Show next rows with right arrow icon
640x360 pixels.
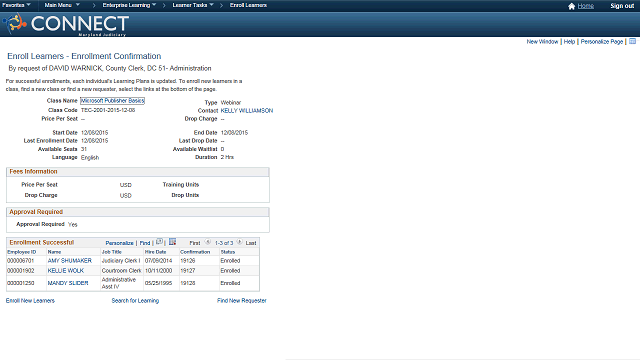point(240,242)
